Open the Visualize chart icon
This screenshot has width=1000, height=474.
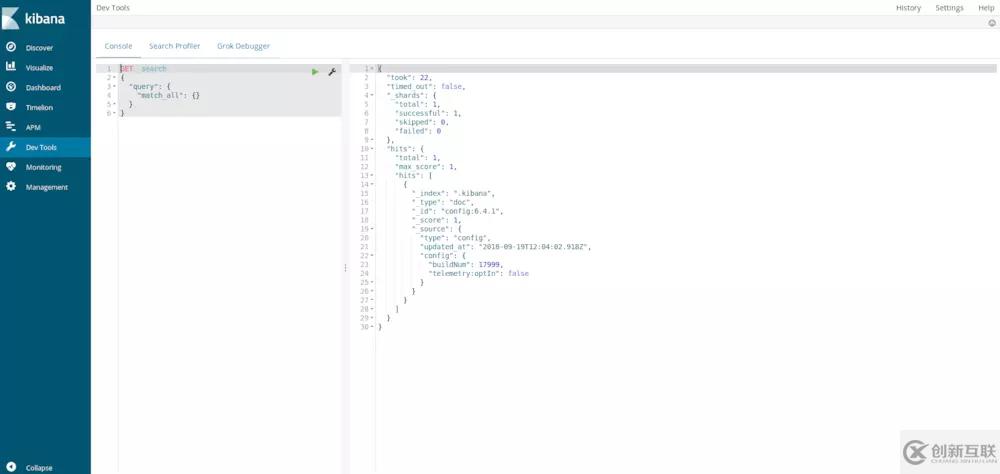pyautogui.click(x=11, y=67)
